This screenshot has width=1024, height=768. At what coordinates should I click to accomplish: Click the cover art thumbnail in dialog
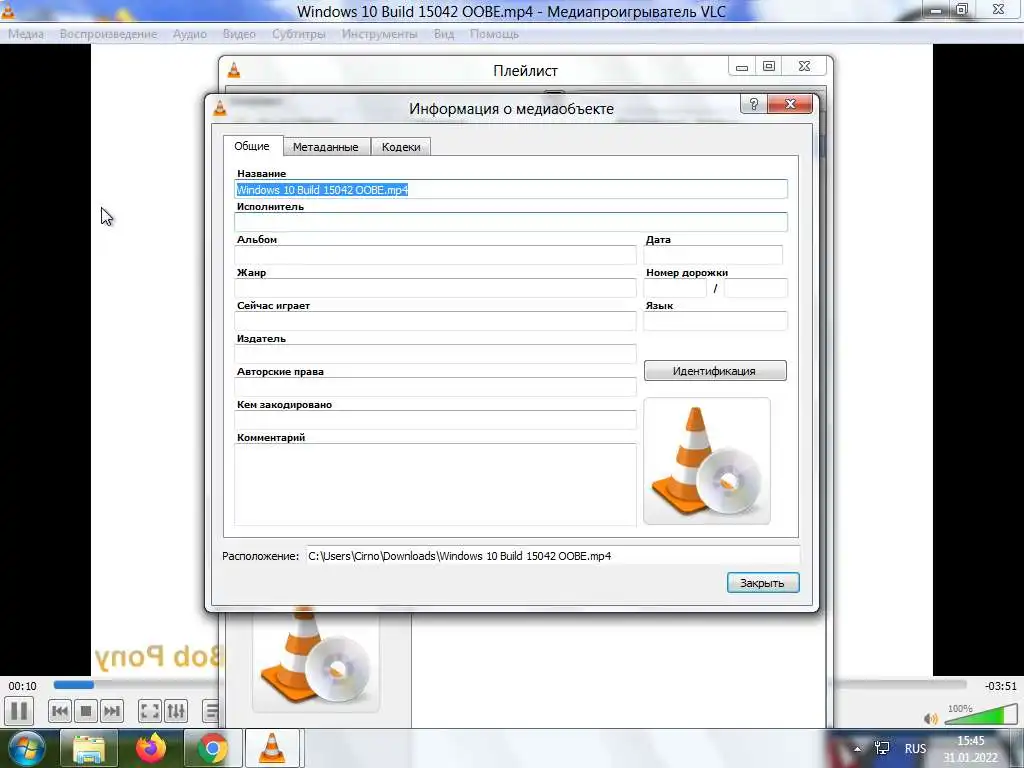point(707,461)
